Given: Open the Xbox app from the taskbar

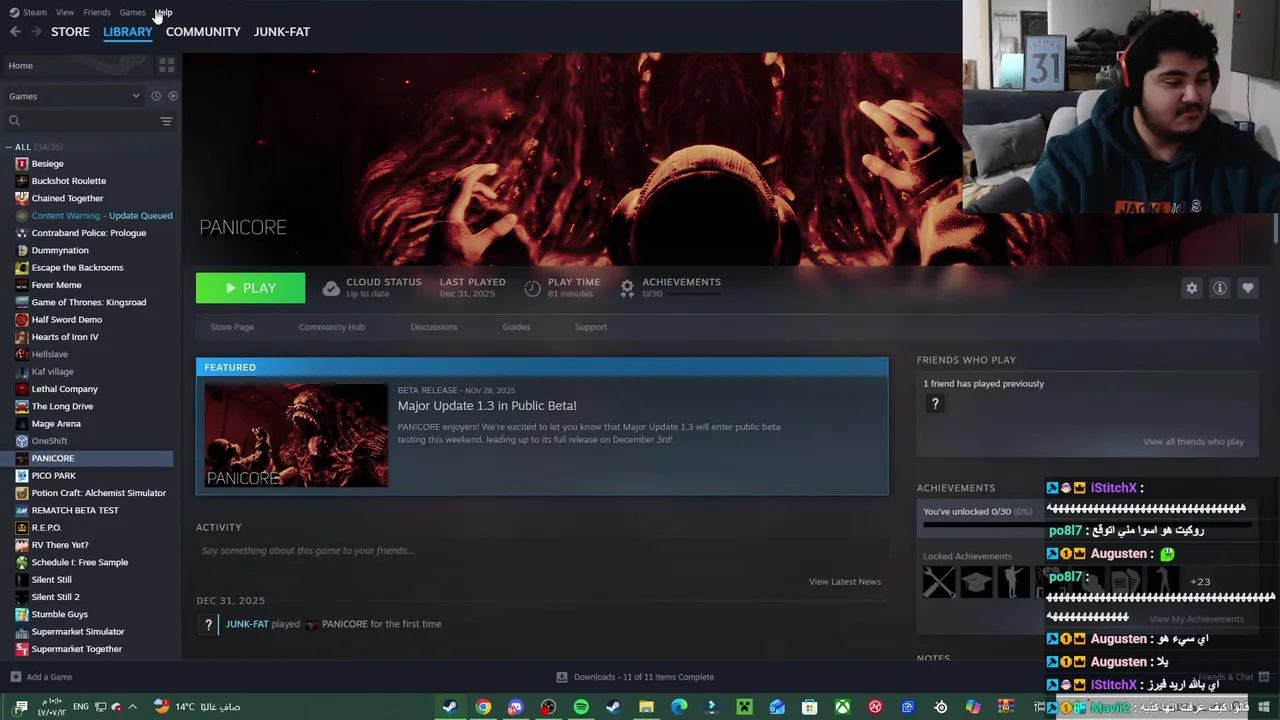Looking at the screenshot, I should pos(843,707).
